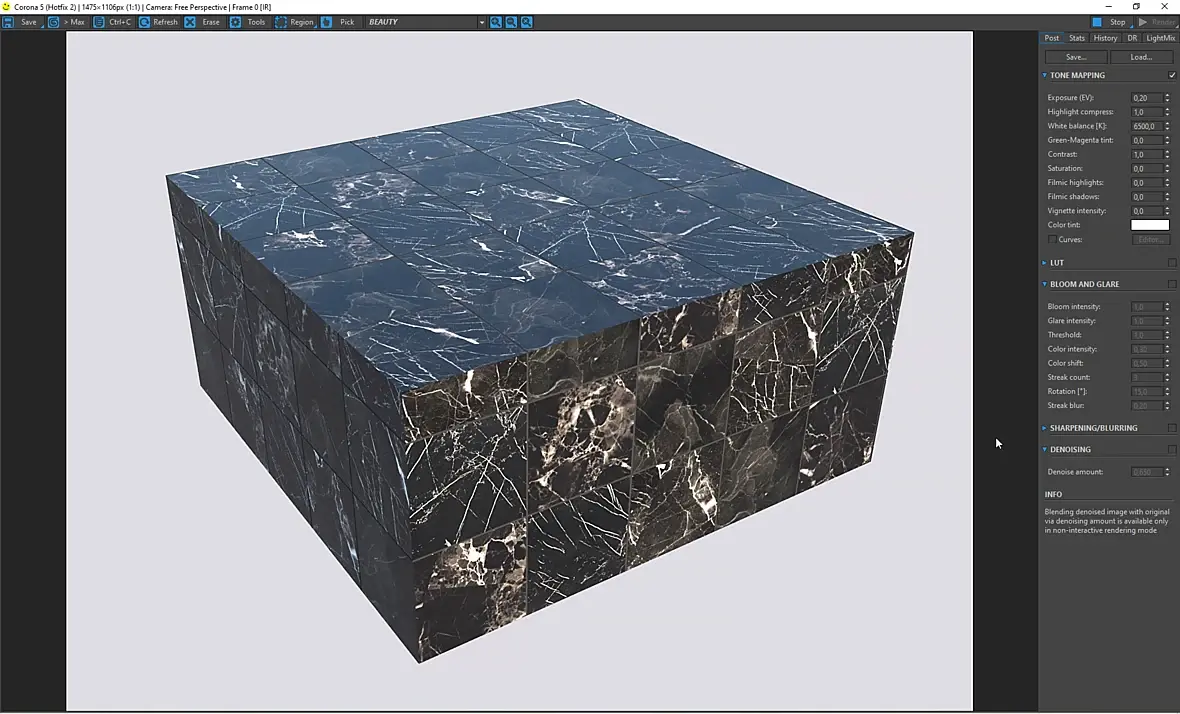The height and width of the screenshot is (714, 1180).
Task: Click the Ctrl+C copy icon
Action: [99, 22]
